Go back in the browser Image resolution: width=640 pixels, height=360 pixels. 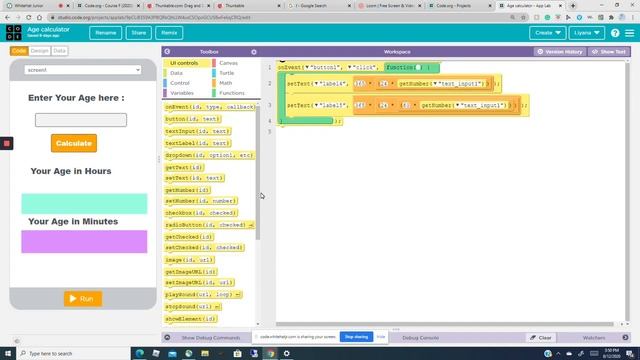click(x=7, y=18)
